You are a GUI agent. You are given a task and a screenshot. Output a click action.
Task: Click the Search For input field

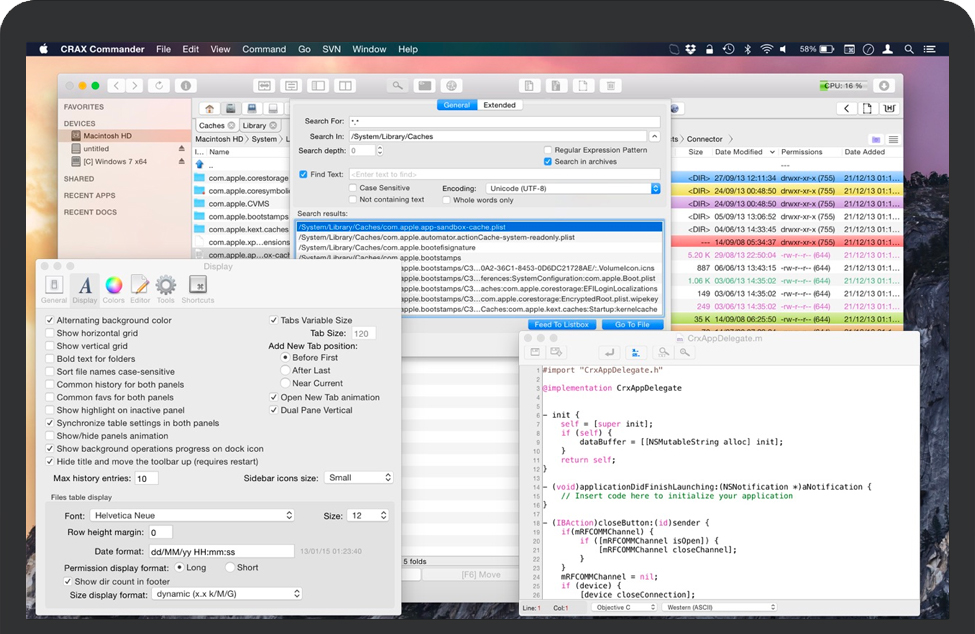(x=504, y=121)
